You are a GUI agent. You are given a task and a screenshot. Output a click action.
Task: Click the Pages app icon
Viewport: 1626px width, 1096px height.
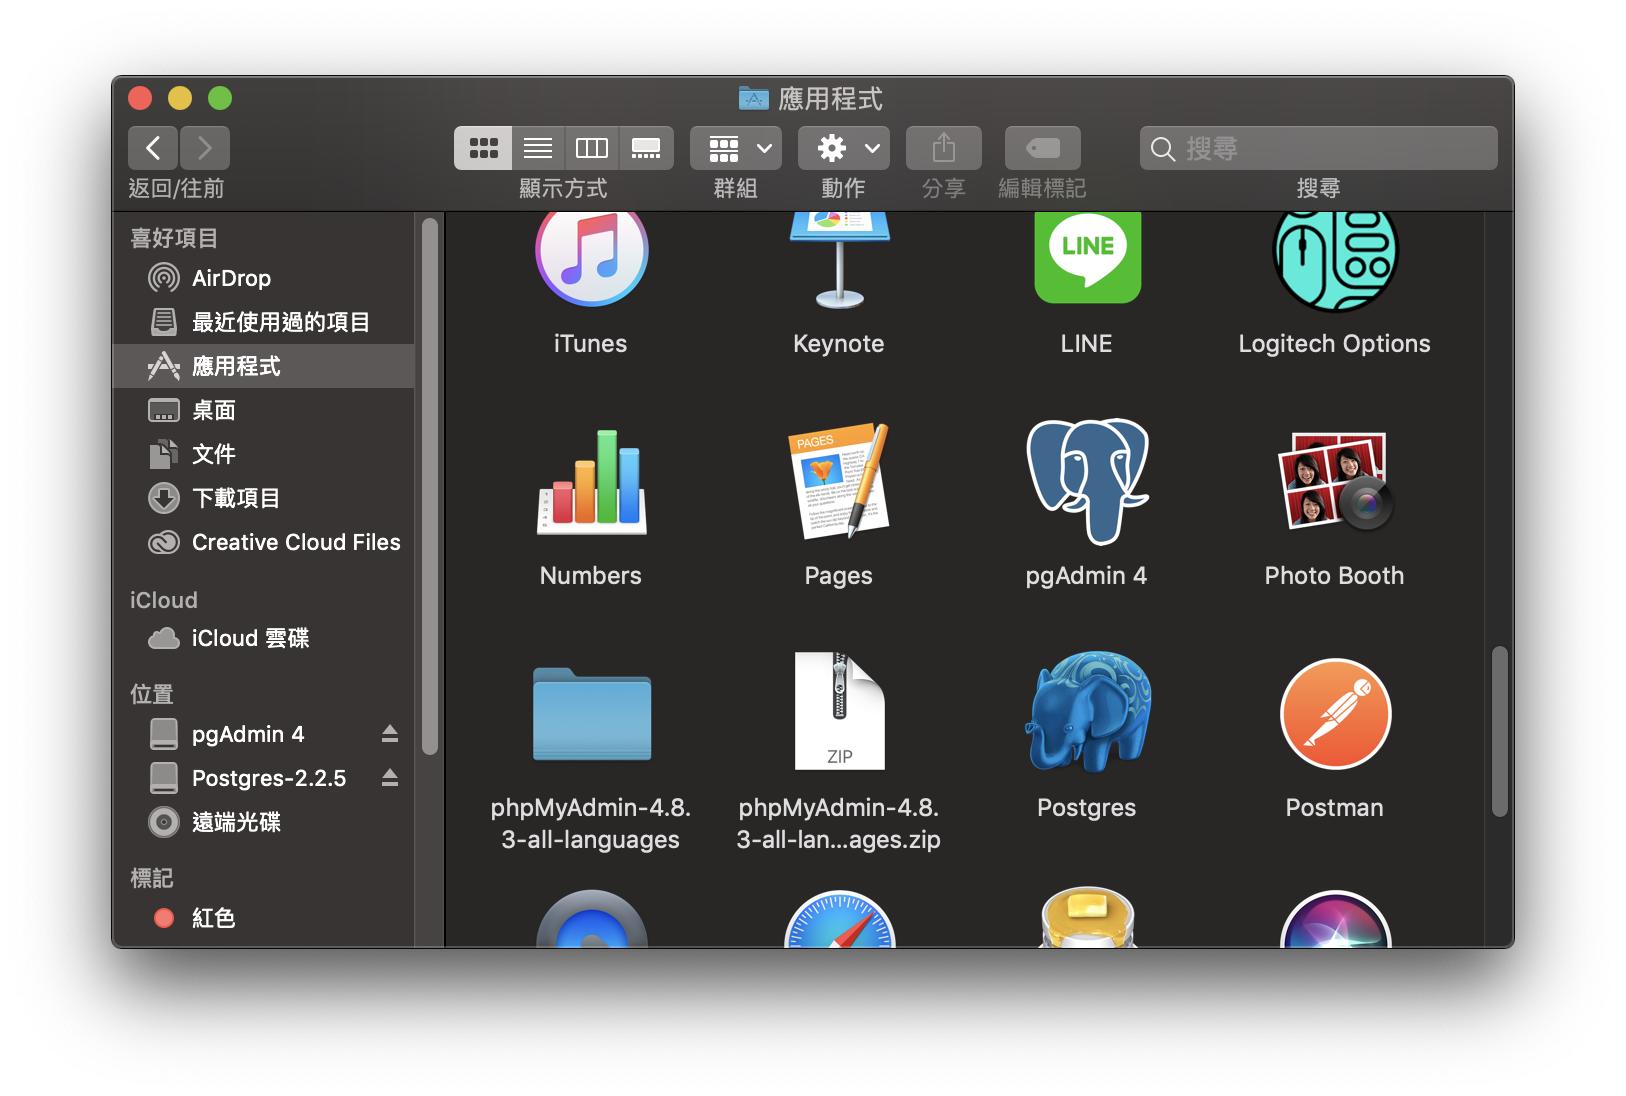839,482
